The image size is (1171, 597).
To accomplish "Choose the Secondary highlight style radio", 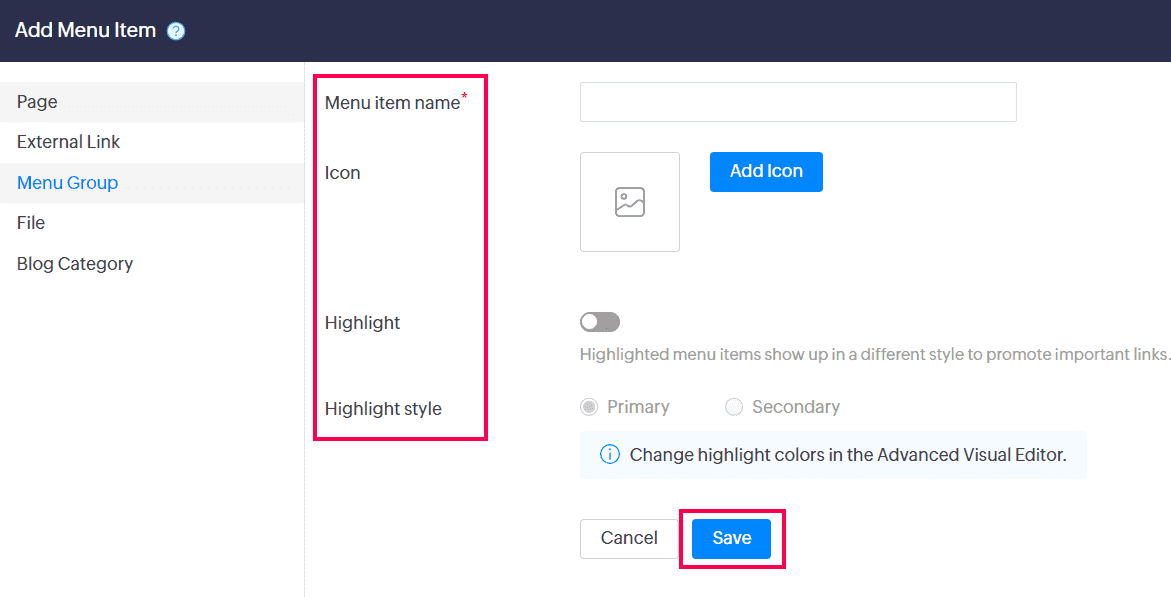I will point(734,406).
